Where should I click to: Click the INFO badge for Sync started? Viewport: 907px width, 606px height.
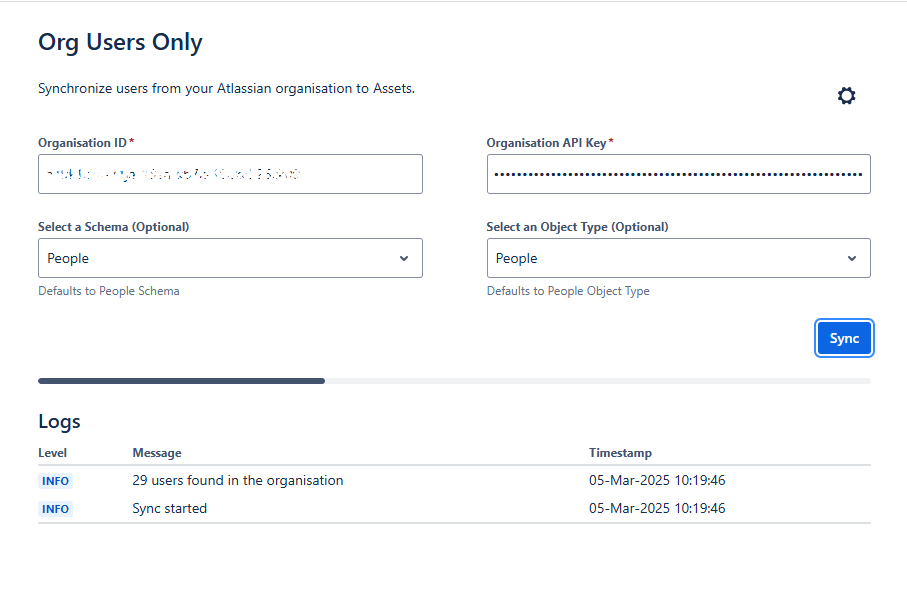coord(56,509)
